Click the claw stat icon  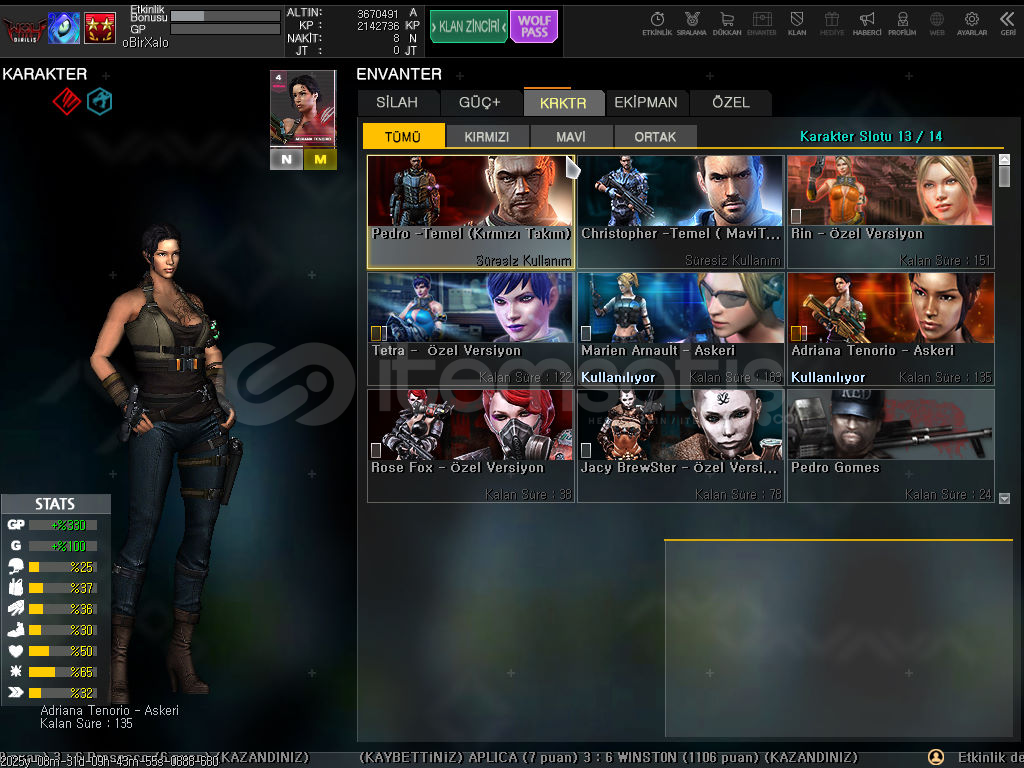pyautogui.click(x=16, y=609)
